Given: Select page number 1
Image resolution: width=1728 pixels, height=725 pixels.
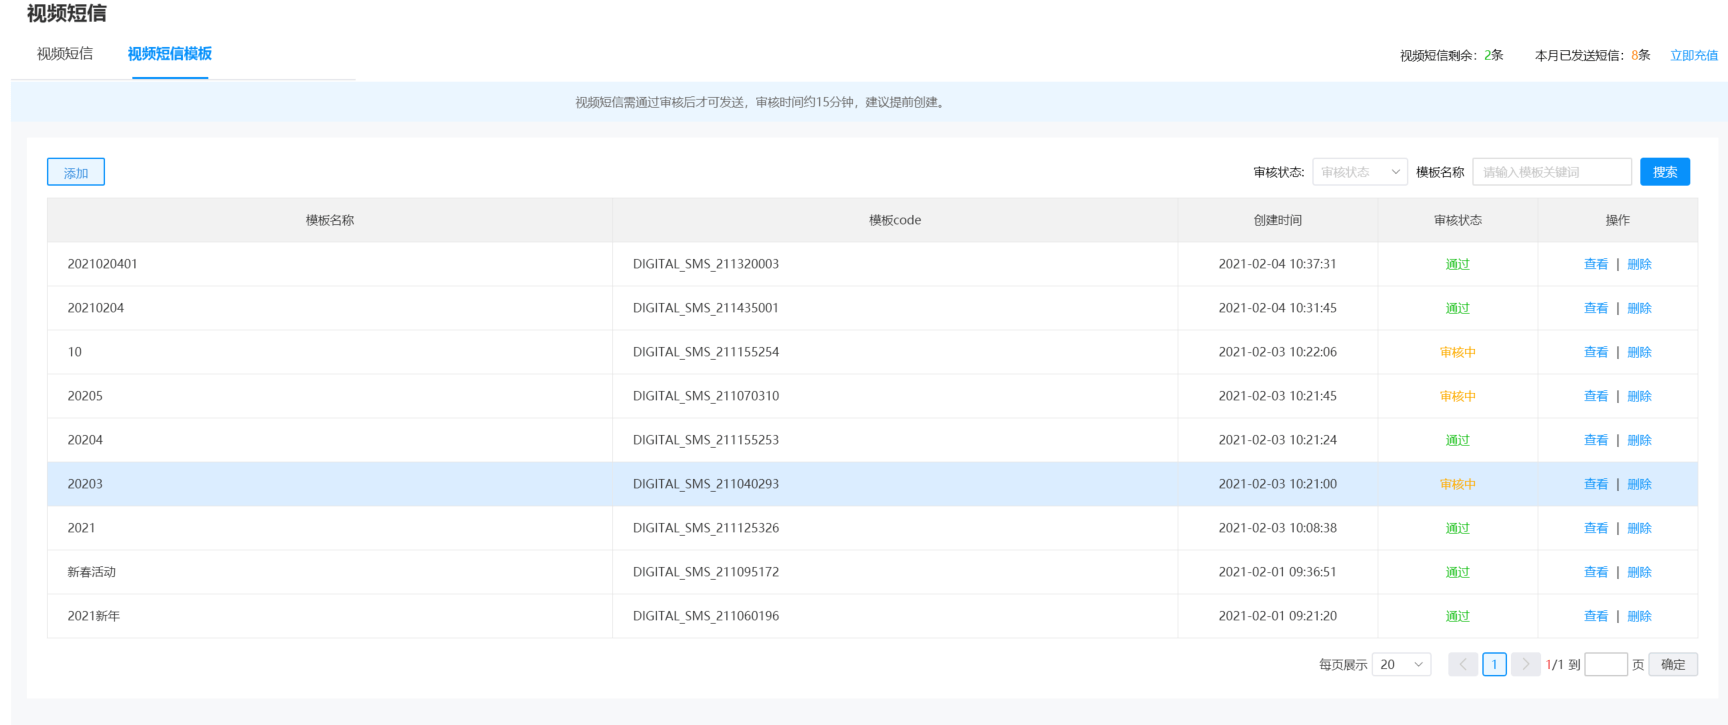Looking at the screenshot, I should click(x=1494, y=664).
